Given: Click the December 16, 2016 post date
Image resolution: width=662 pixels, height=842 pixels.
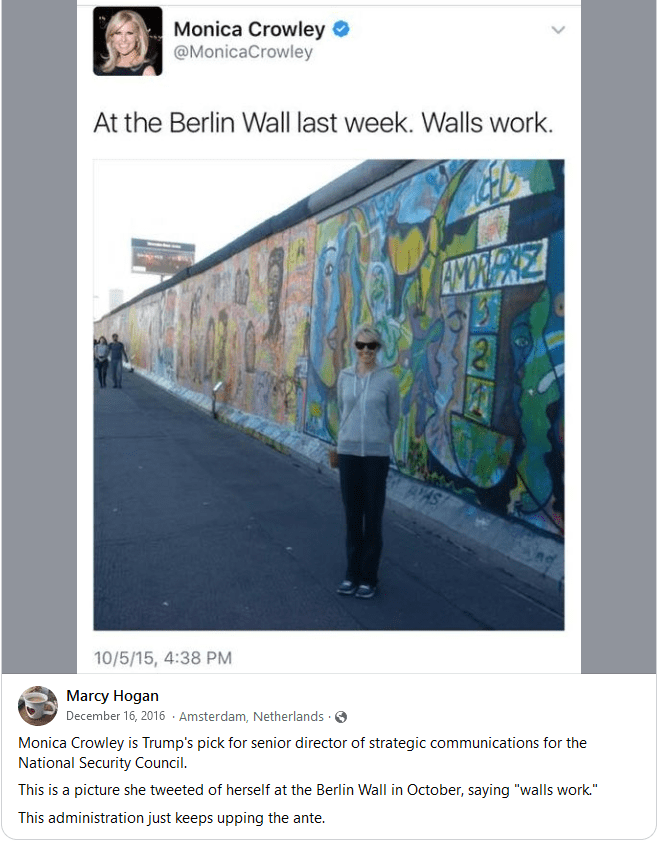Looking at the screenshot, I should pos(115,716).
